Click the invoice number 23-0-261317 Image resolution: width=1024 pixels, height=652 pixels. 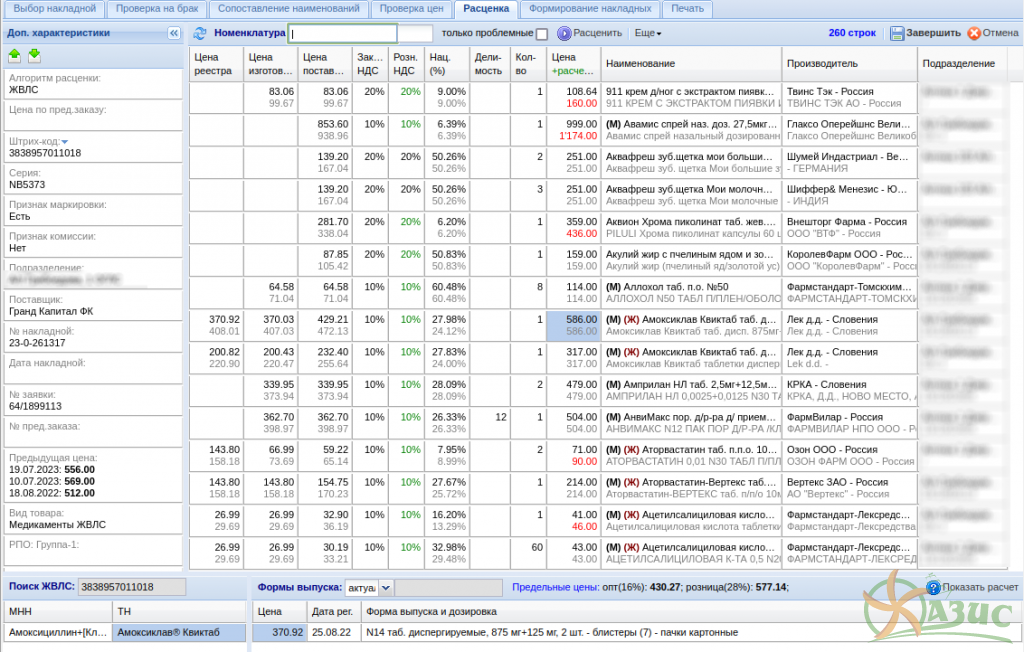37,343
